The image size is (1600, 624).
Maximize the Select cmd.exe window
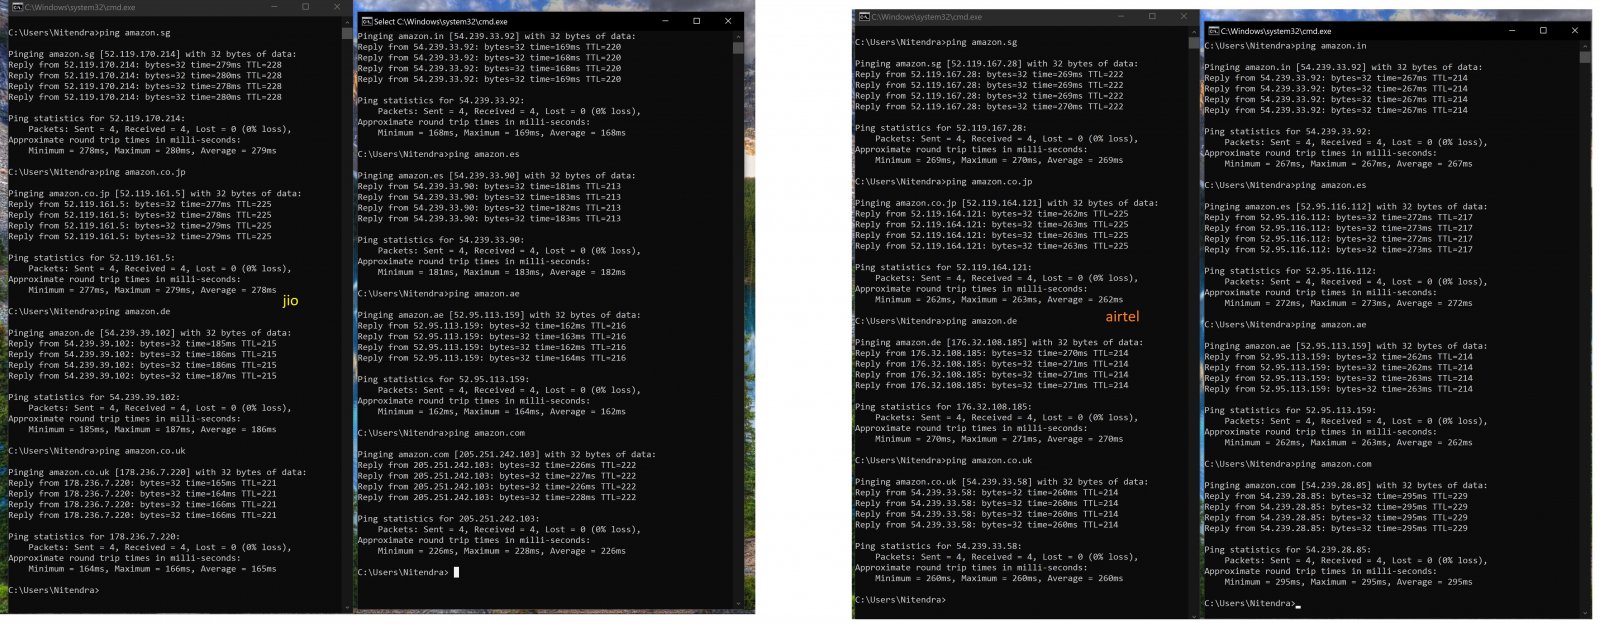pyautogui.click(x=697, y=21)
